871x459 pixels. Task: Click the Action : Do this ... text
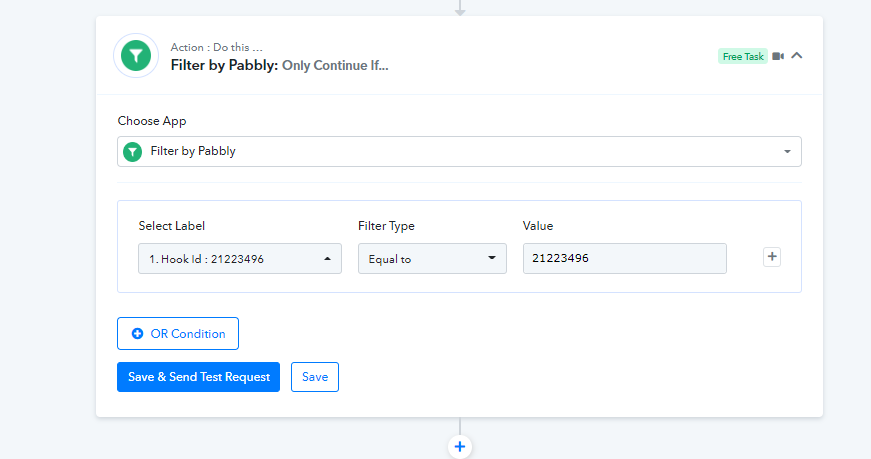[x=217, y=47]
